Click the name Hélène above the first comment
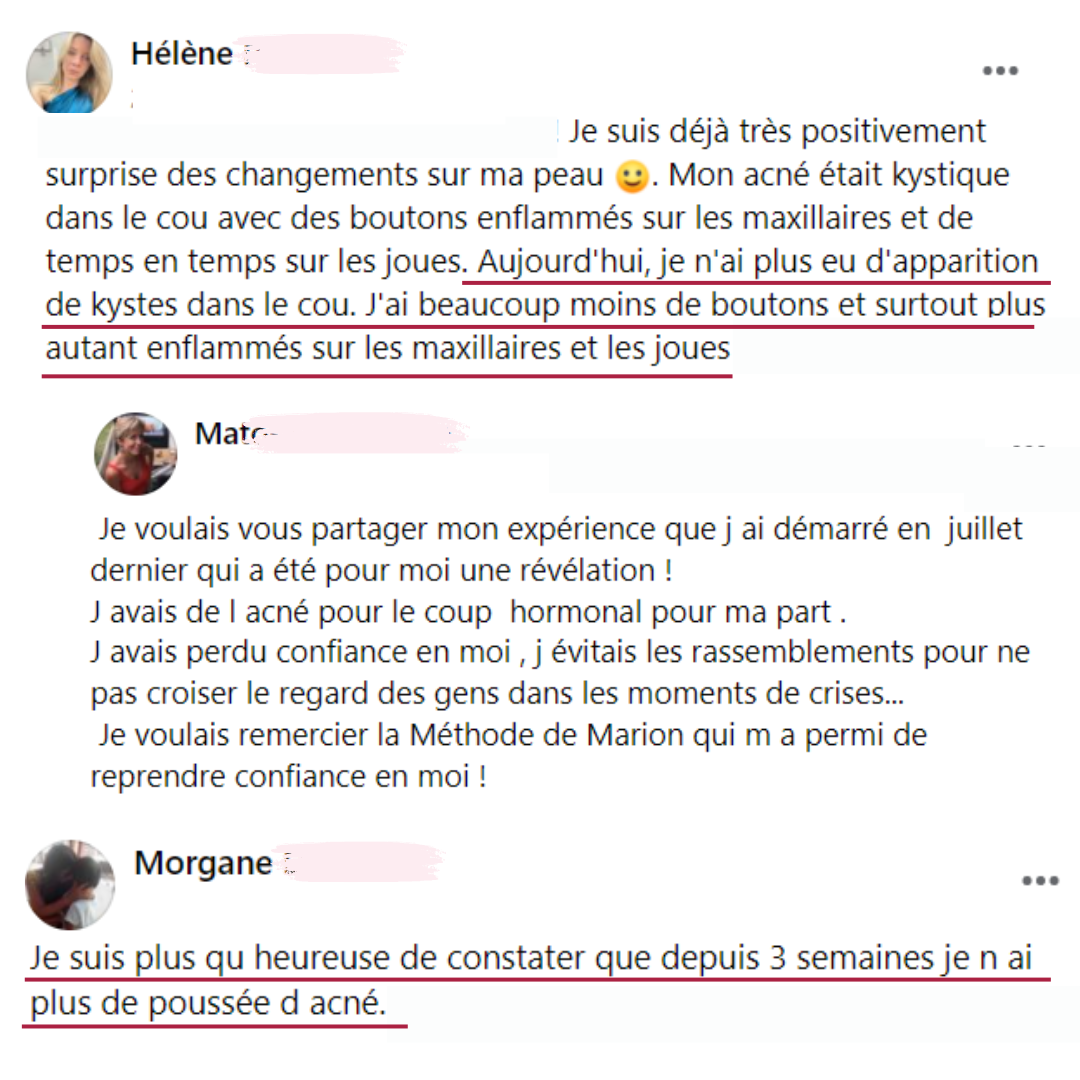Image resolution: width=1080 pixels, height=1080 pixels. 182,54
